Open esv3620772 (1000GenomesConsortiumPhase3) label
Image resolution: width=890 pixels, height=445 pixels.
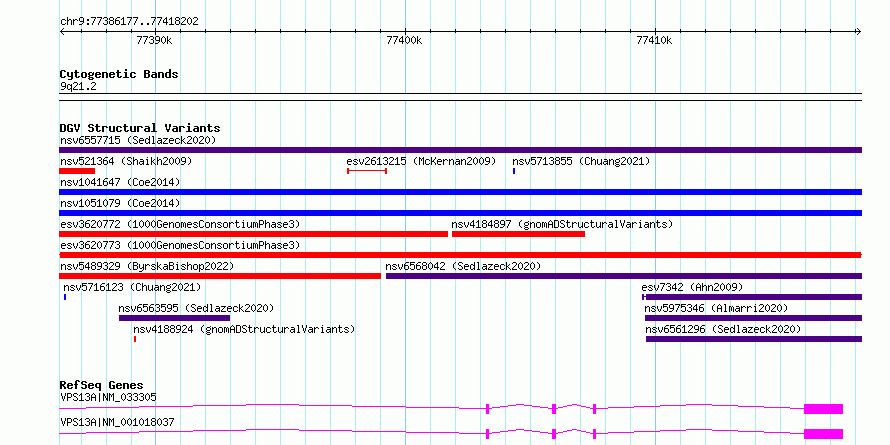click(180, 224)
